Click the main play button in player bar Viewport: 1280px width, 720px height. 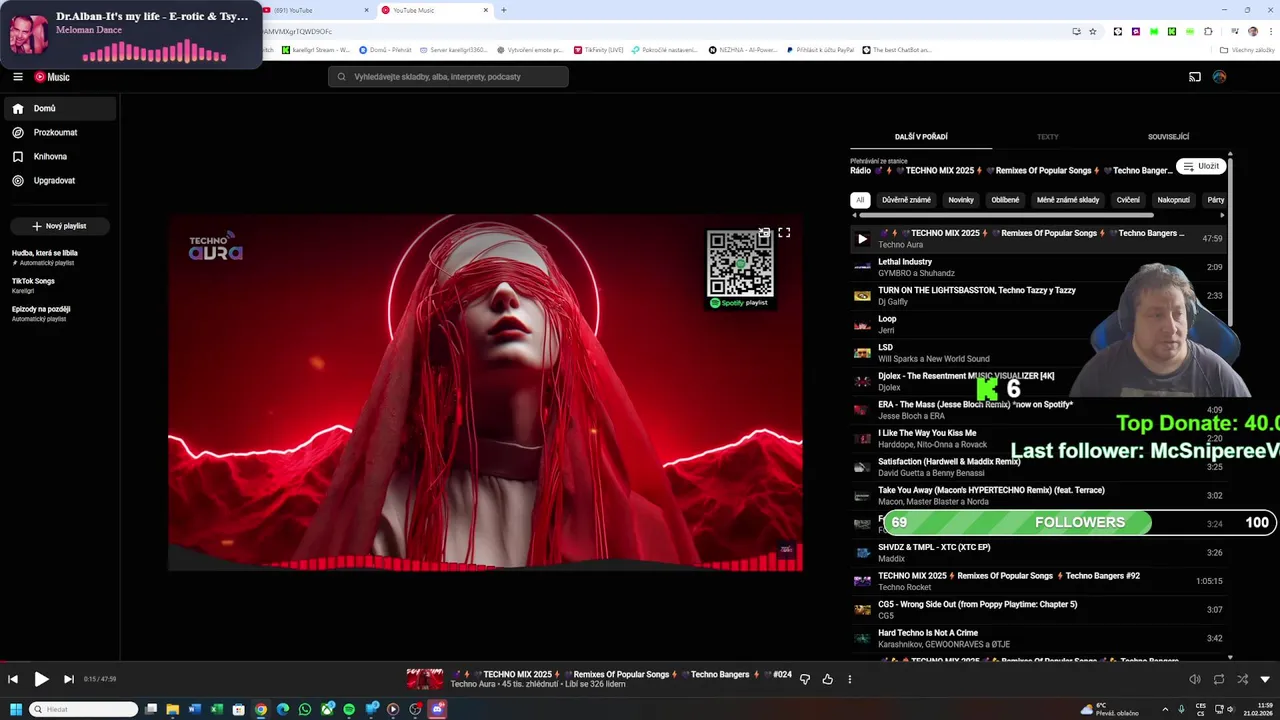[x=41, y=679]
